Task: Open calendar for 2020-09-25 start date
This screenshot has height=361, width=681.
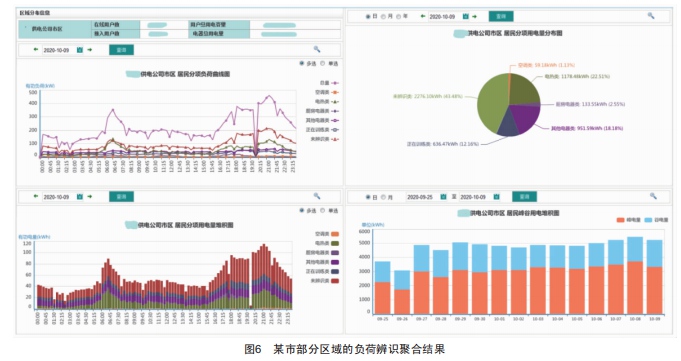Action: click(x=443, y=197)
